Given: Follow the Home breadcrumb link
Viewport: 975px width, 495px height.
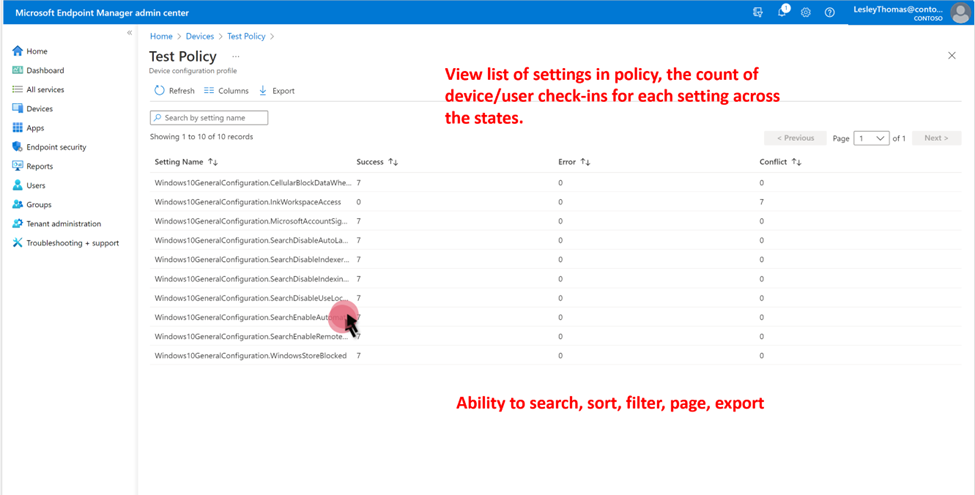Looking at the screenshot, I should (161, 36).
